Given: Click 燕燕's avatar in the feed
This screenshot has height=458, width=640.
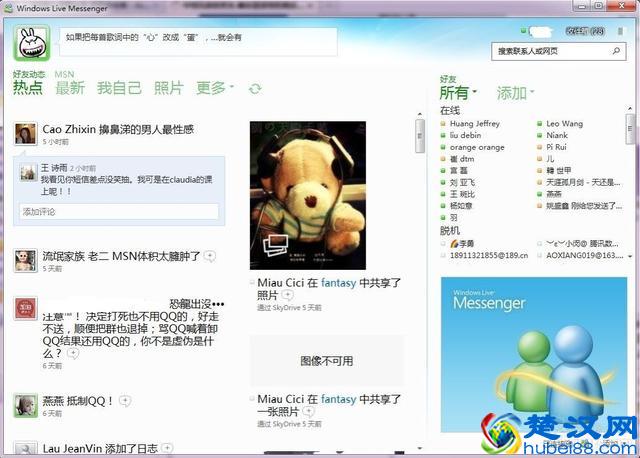Looking at the screenshot, I should pos(25,405).
